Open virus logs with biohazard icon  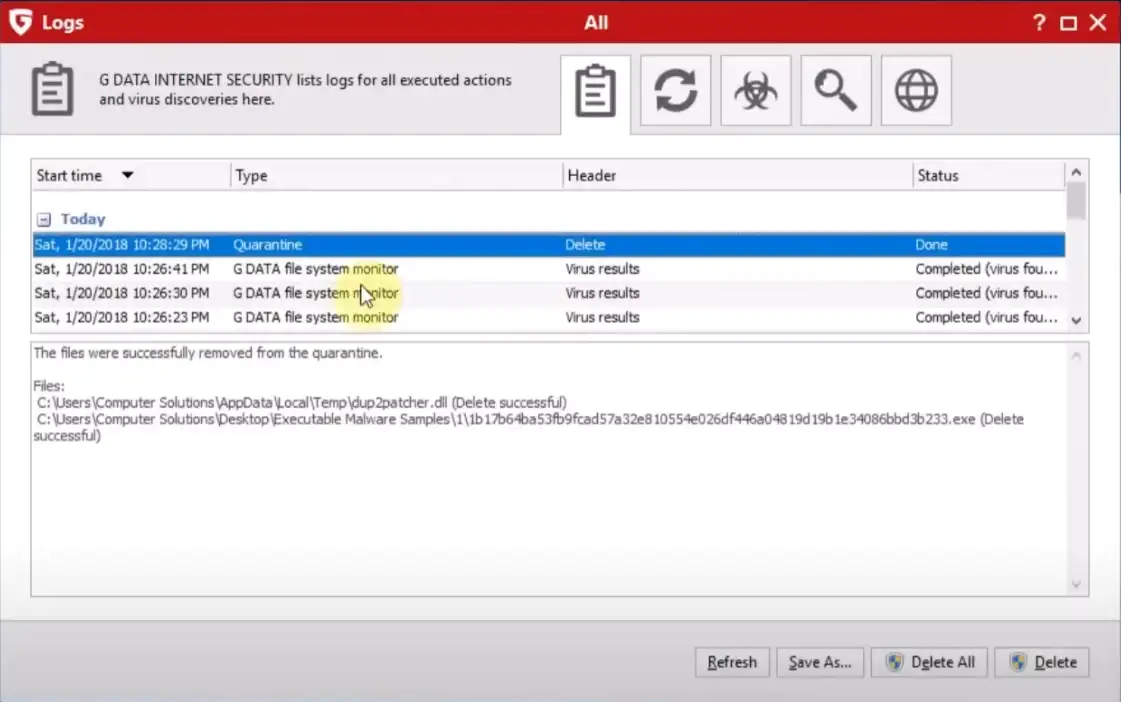[x=756, y=91]
